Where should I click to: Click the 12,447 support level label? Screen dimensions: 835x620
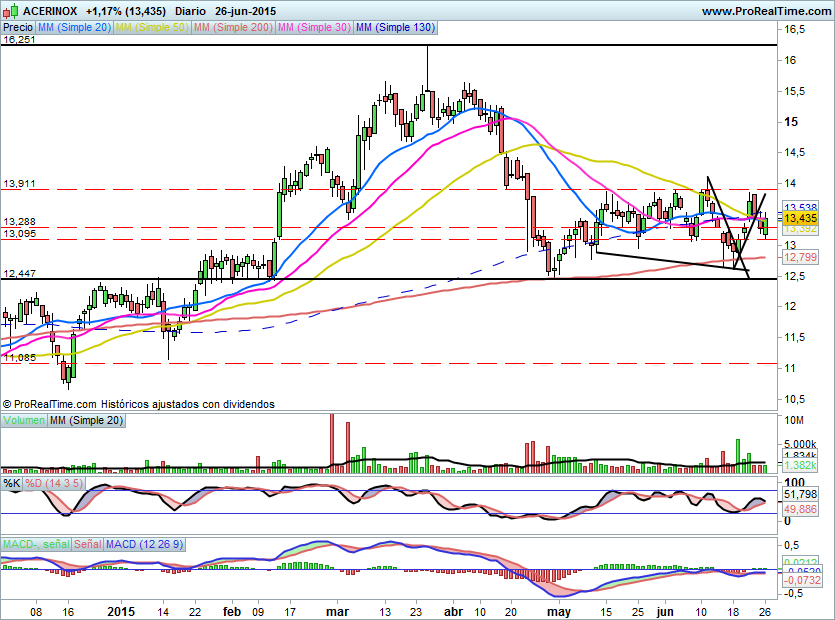(x=19, y=273)
